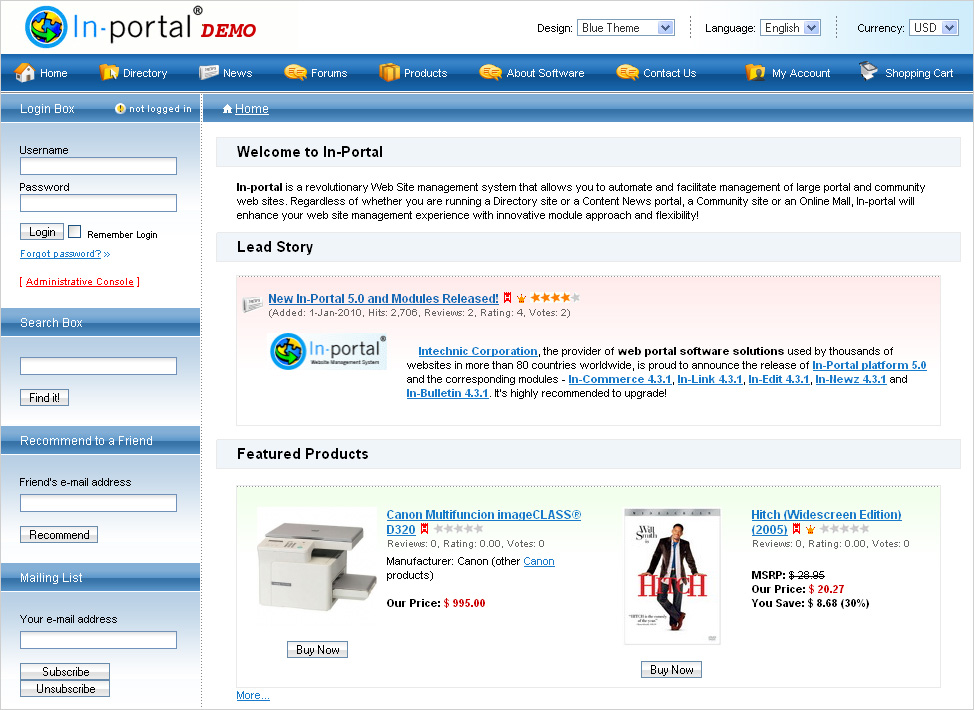Viewport: 974px width, 710px height.
Task: Click the grey star rating of Canon D320
Action: 458,529
